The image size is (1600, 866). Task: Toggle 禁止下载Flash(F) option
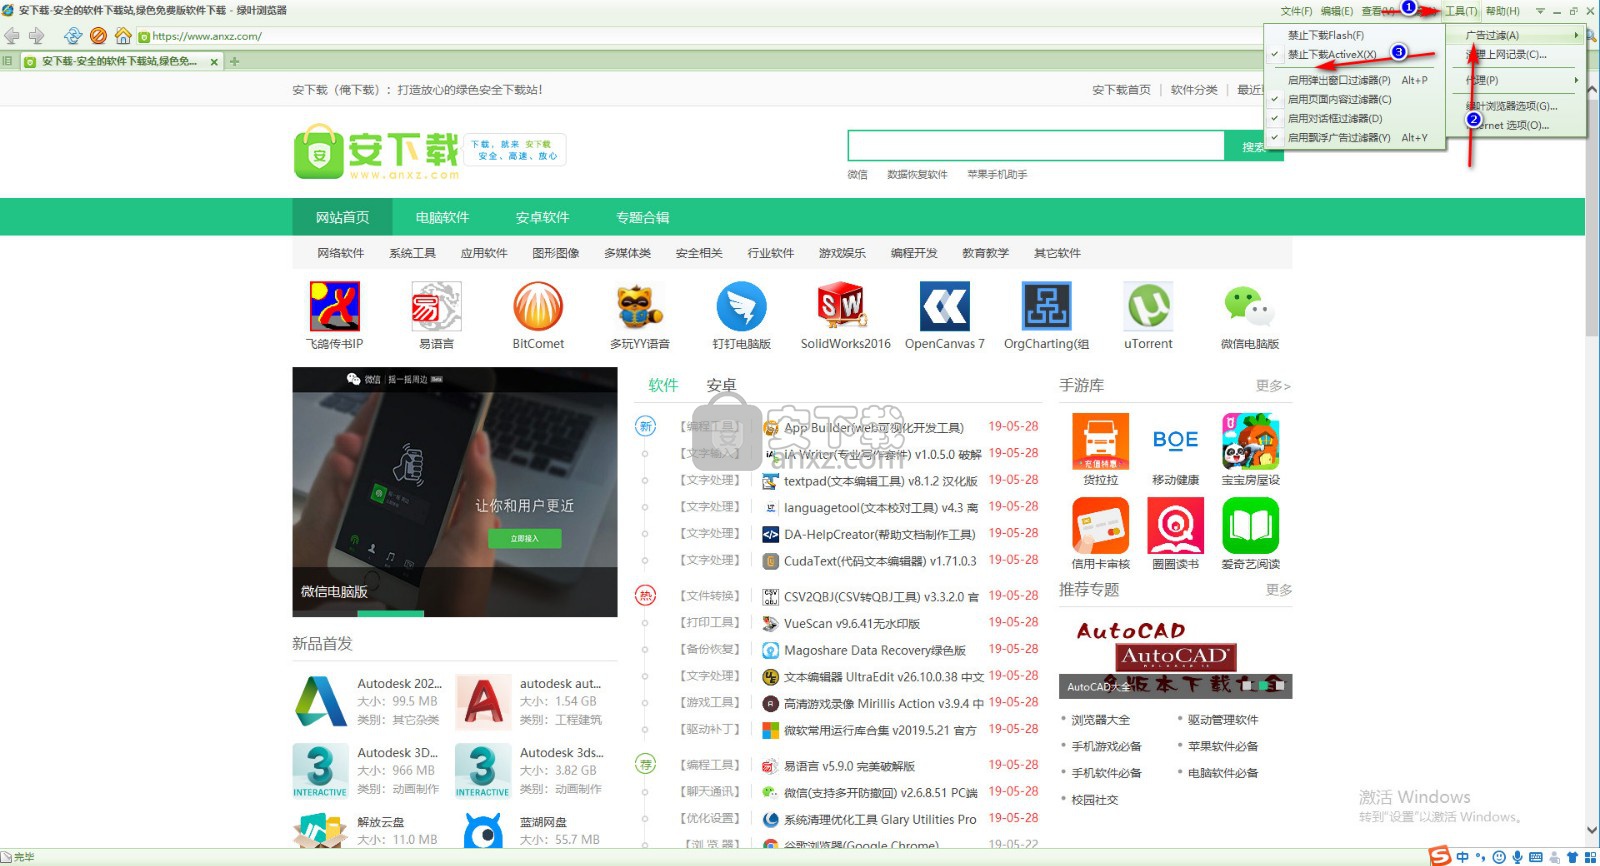tap(1355, 35)
